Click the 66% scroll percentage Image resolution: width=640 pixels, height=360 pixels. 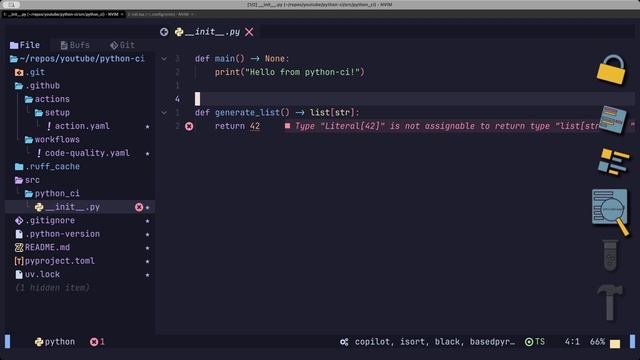click(x=598, y=342)
